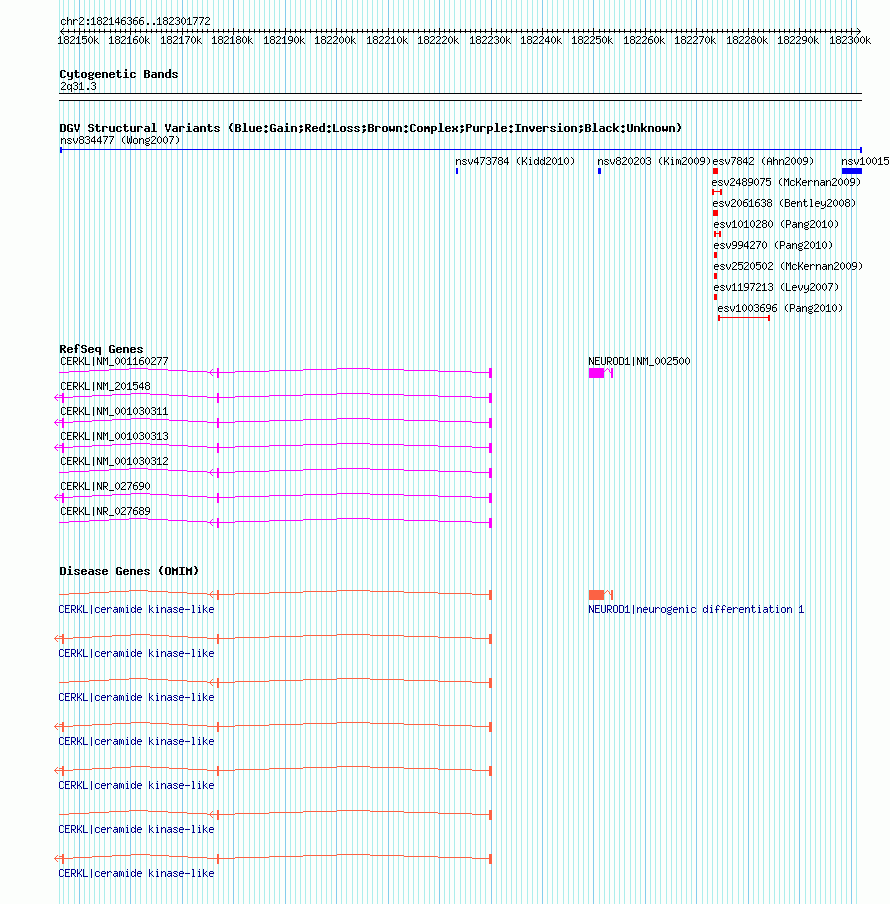Click the magenta gene model under CERKL|NM_201548
This screenshot has width=890, height=904.
point(273,397)
